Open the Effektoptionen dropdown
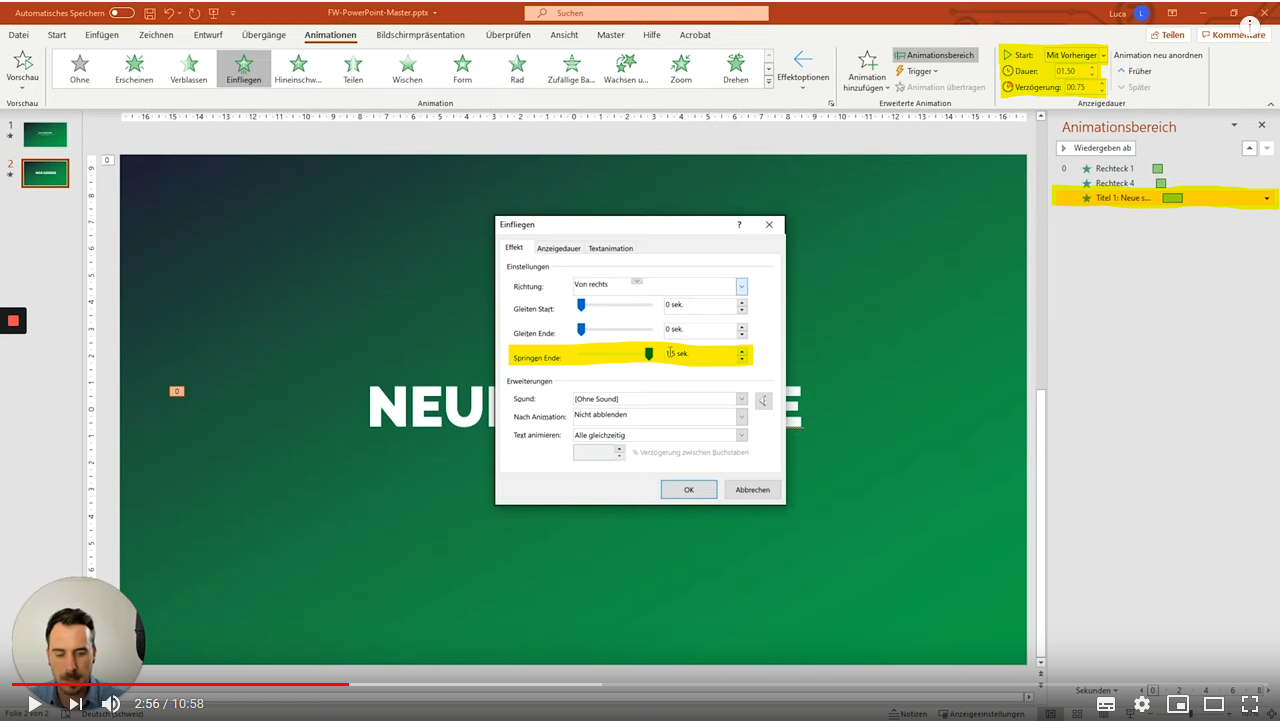The image size is (1280, 721). pos(803,68)
